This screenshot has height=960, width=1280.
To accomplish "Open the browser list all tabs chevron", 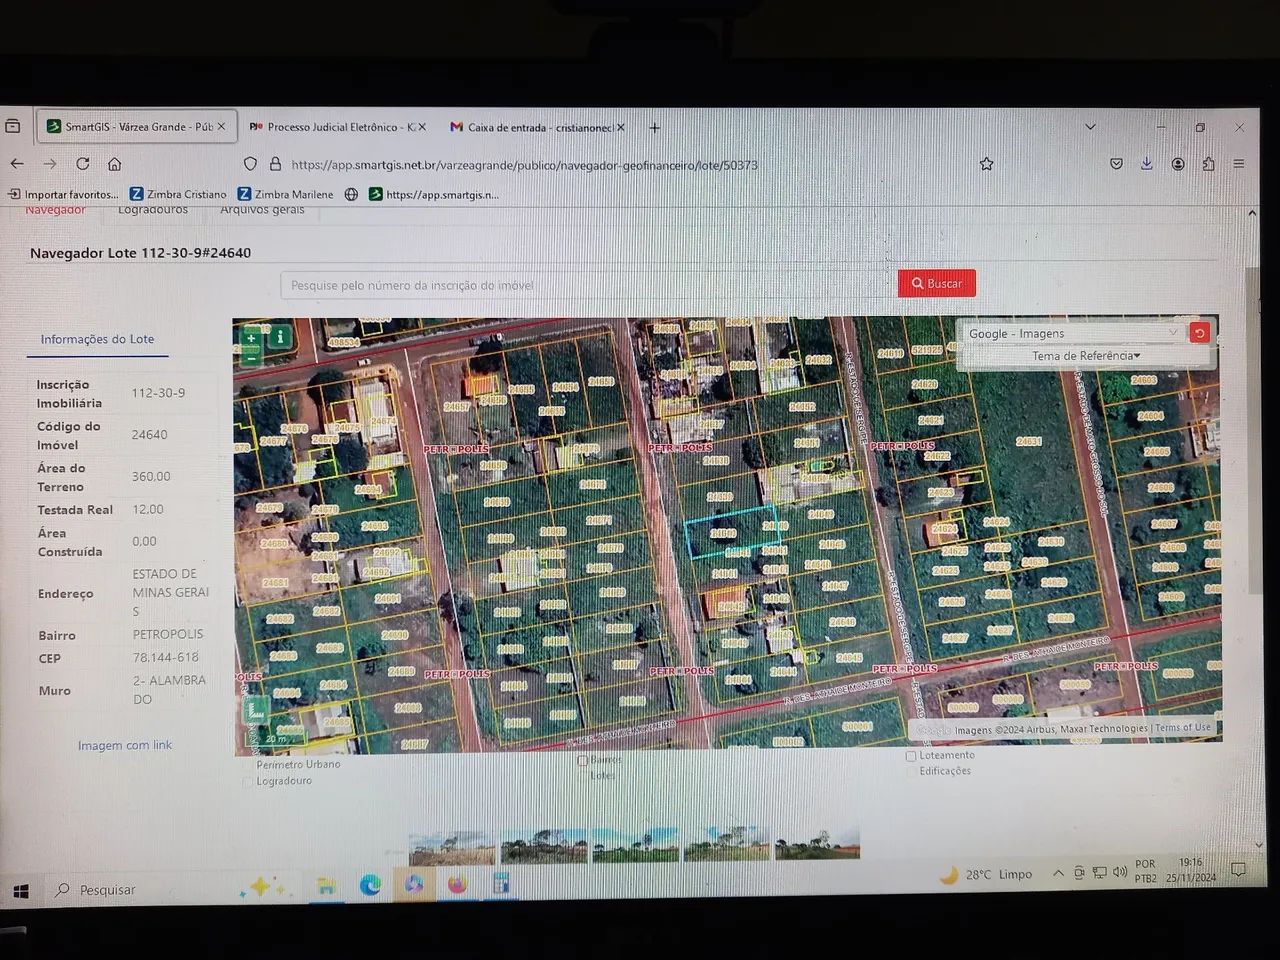I will [1091, 127].
